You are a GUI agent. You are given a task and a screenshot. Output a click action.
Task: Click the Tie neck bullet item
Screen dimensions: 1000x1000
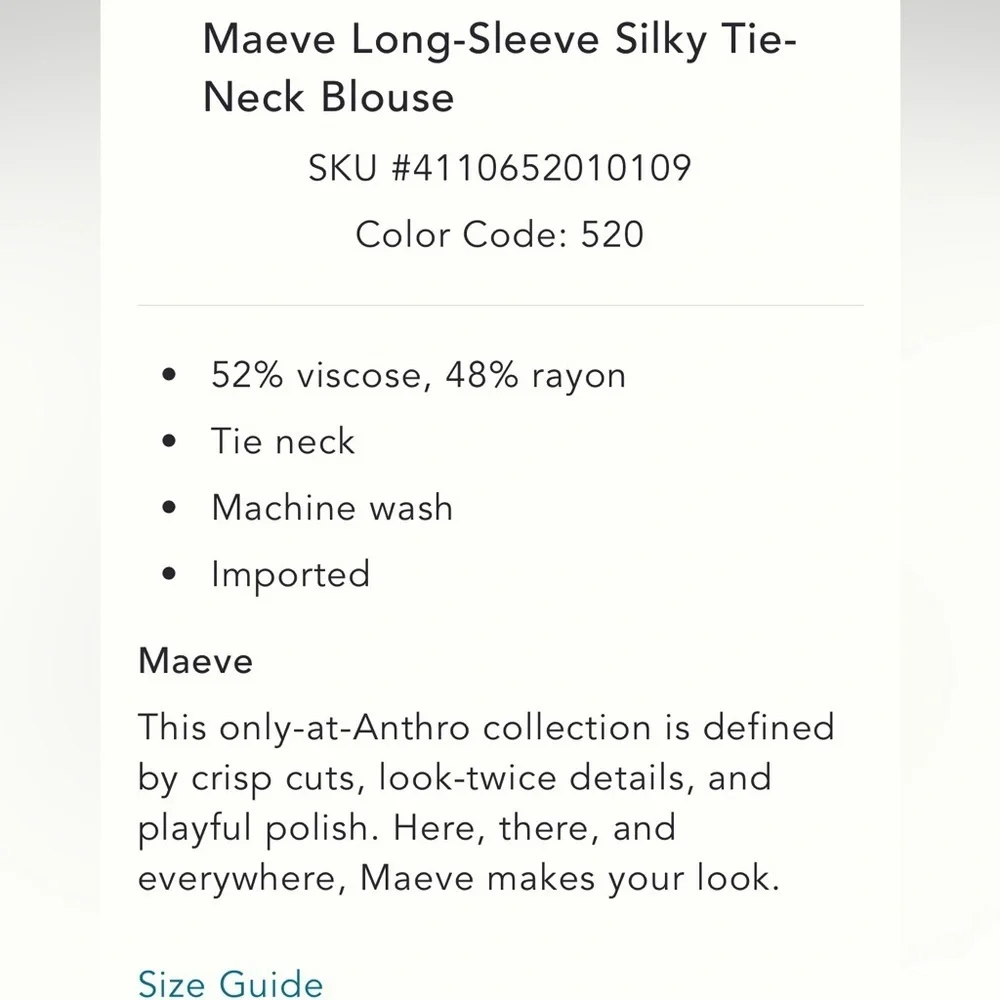[283, 441]
